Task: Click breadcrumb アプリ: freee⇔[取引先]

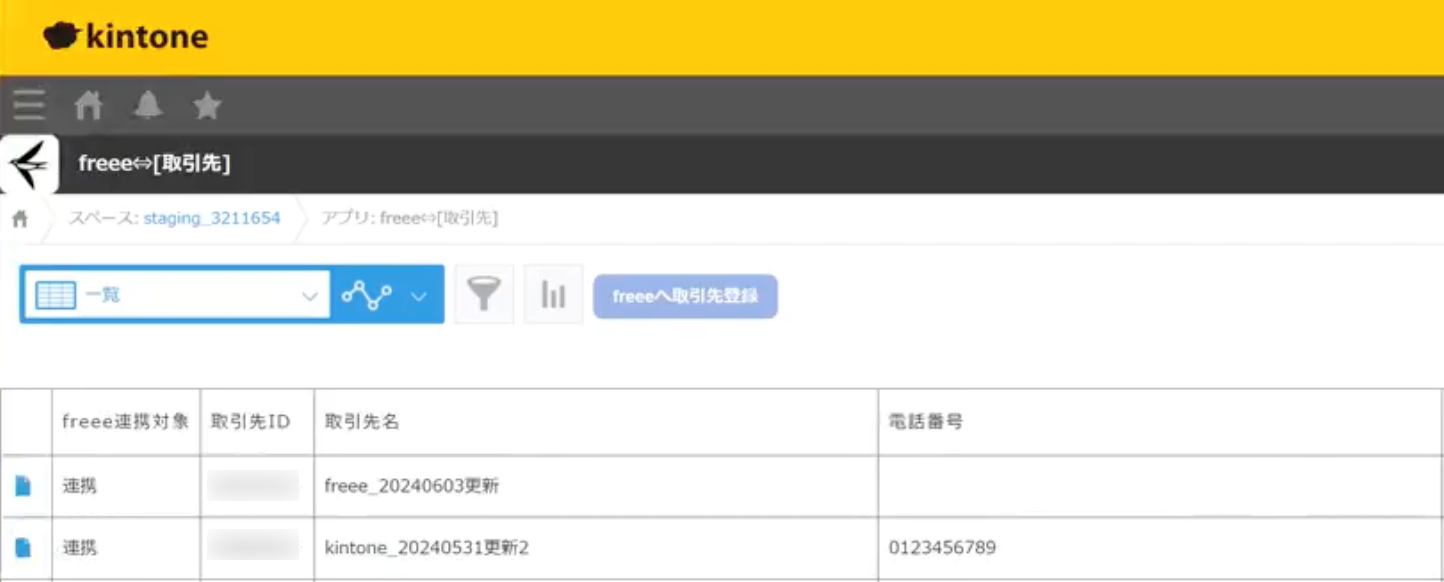Action: (x=409, y=218)
